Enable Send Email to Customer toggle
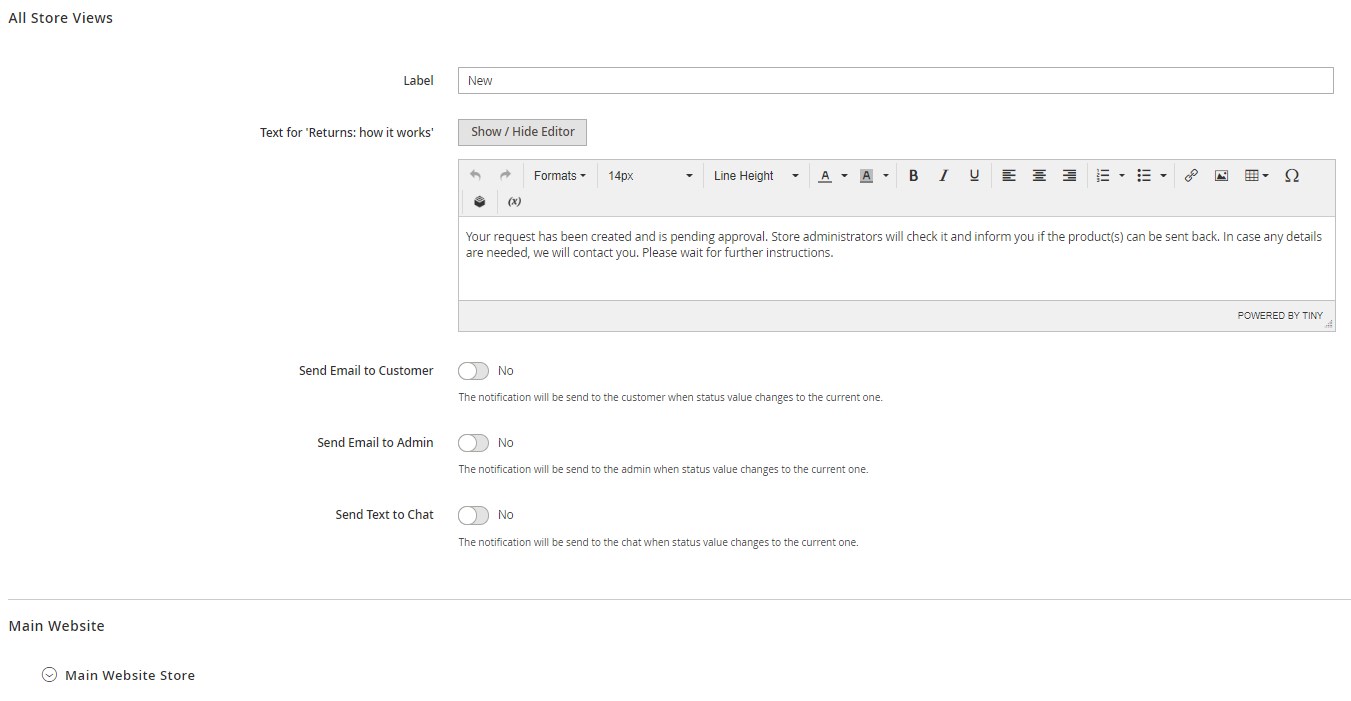The image size is (1351, 701). [x=473, y=371]
